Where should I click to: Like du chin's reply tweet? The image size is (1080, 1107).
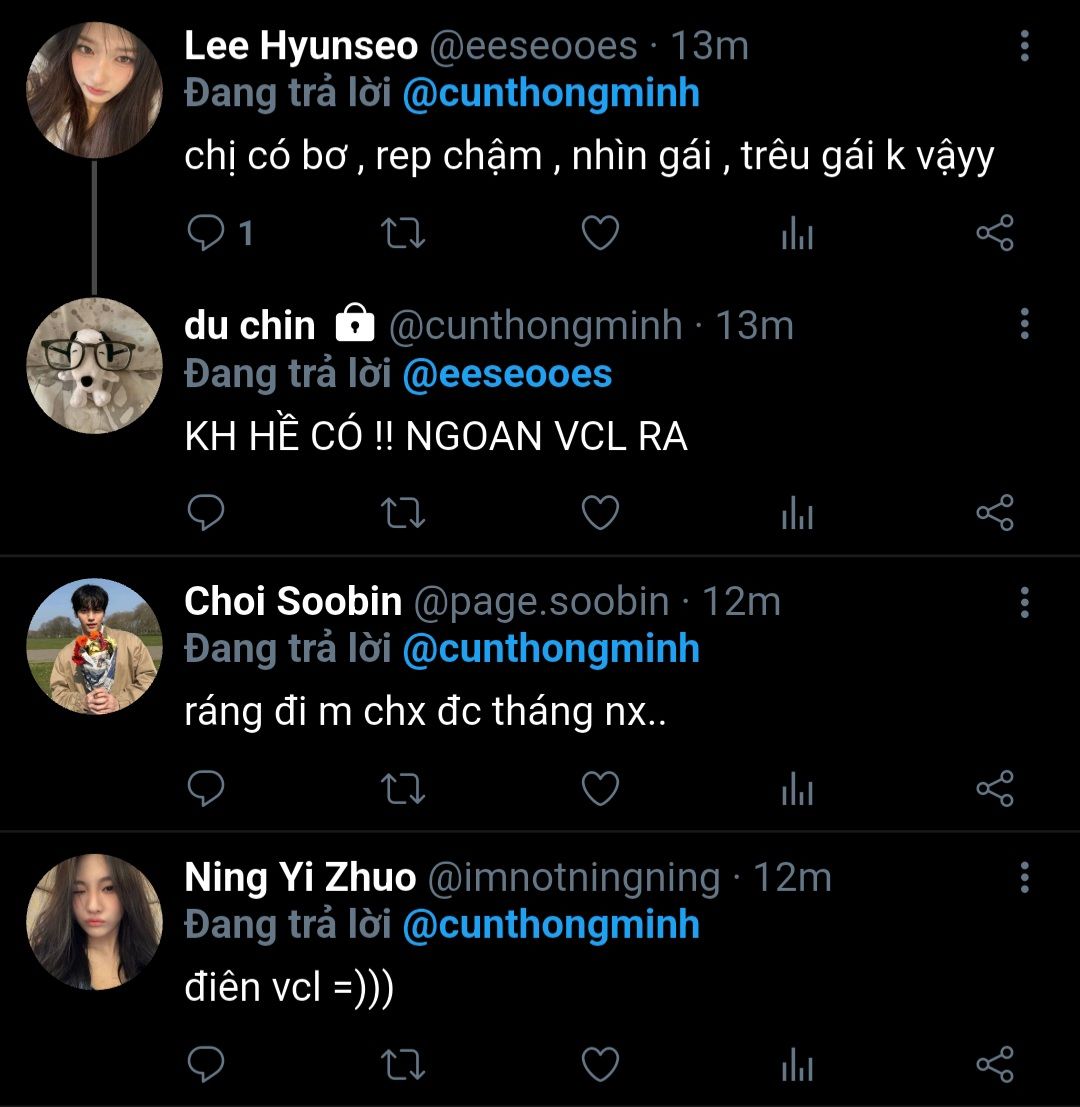coord(601,513)
